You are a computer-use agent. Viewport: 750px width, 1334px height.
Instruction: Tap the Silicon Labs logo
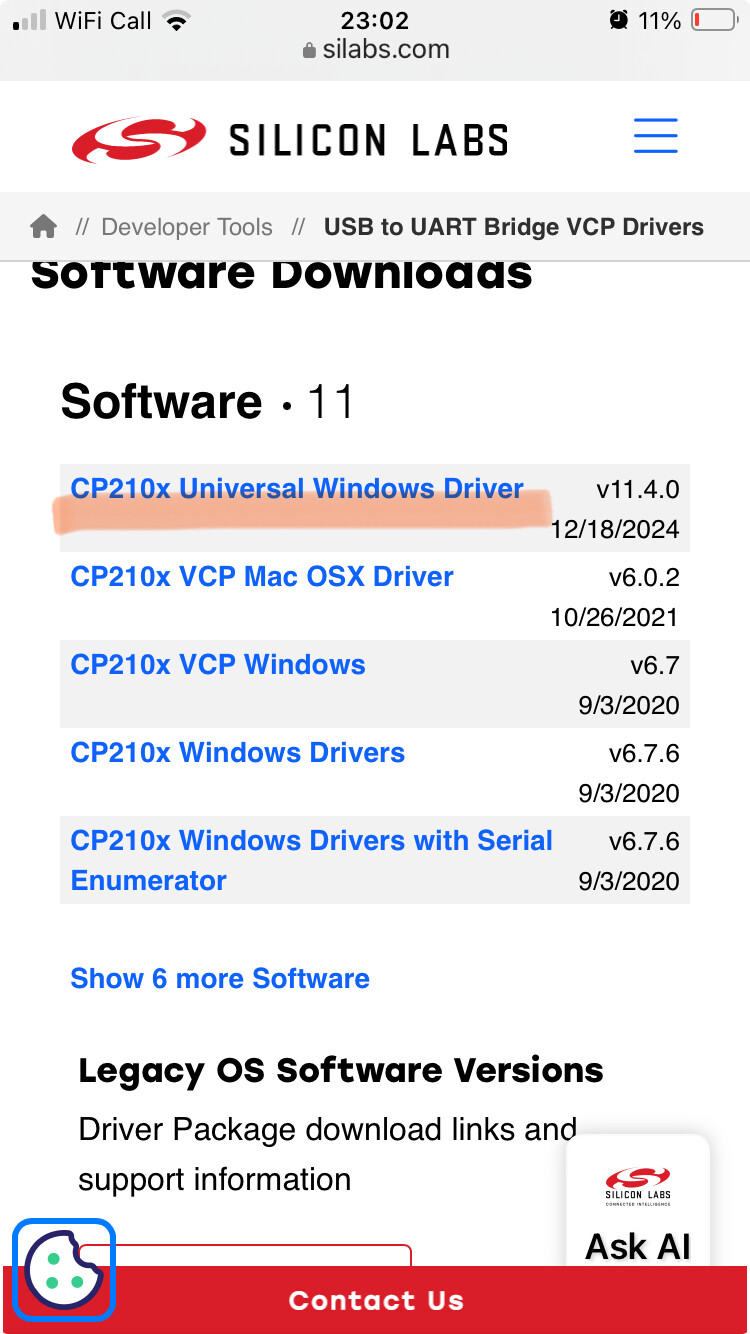coord(290,140)
